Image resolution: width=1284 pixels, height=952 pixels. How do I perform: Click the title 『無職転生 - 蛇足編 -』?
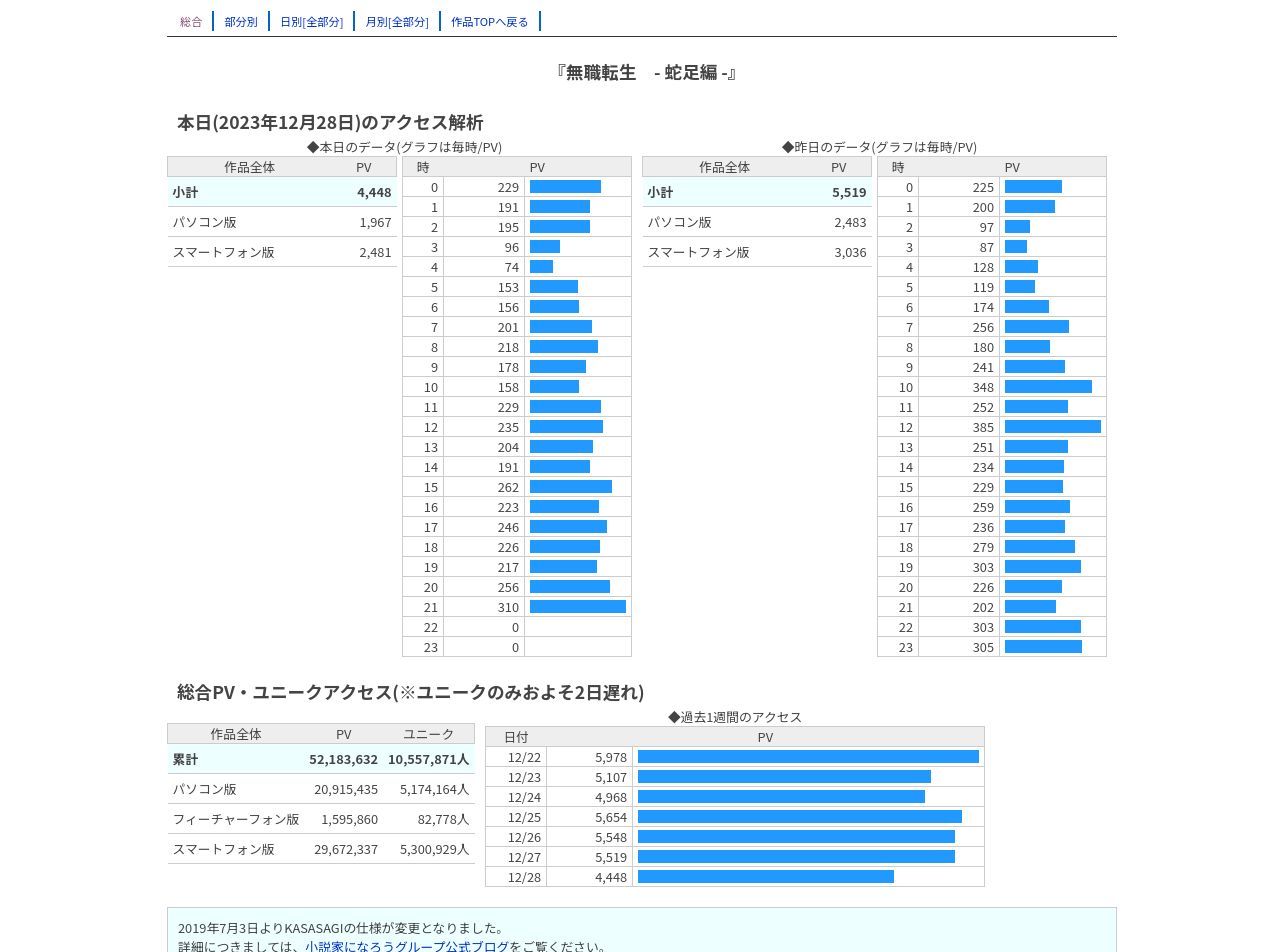coord(646,72)
